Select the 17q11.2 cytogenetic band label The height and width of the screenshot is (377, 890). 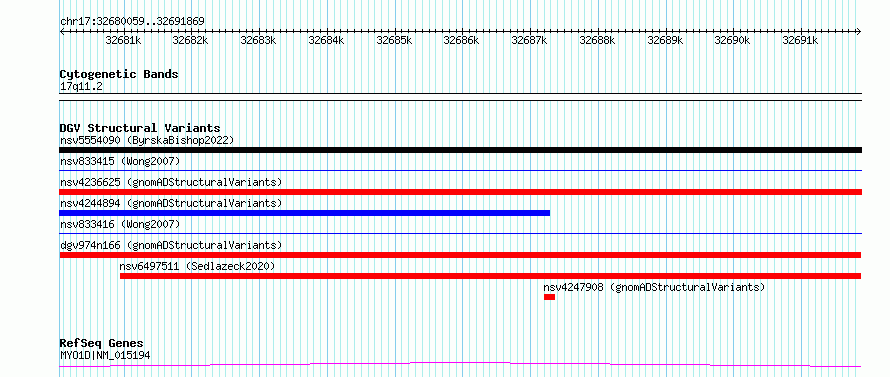[x=81, y=86]
